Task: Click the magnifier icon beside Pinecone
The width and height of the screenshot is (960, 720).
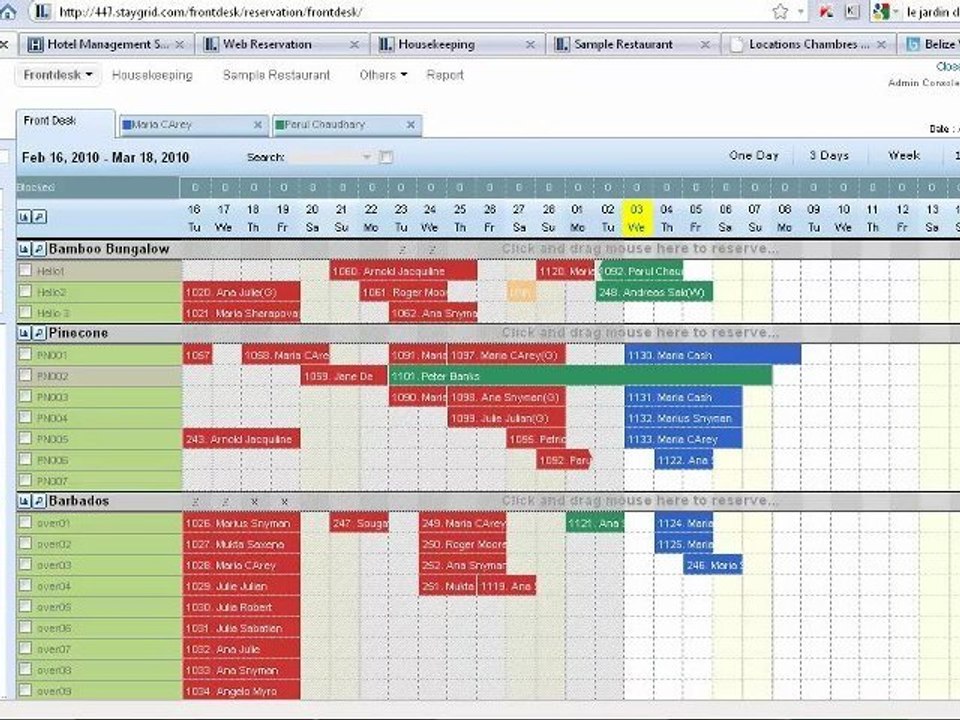Action: 39,333
